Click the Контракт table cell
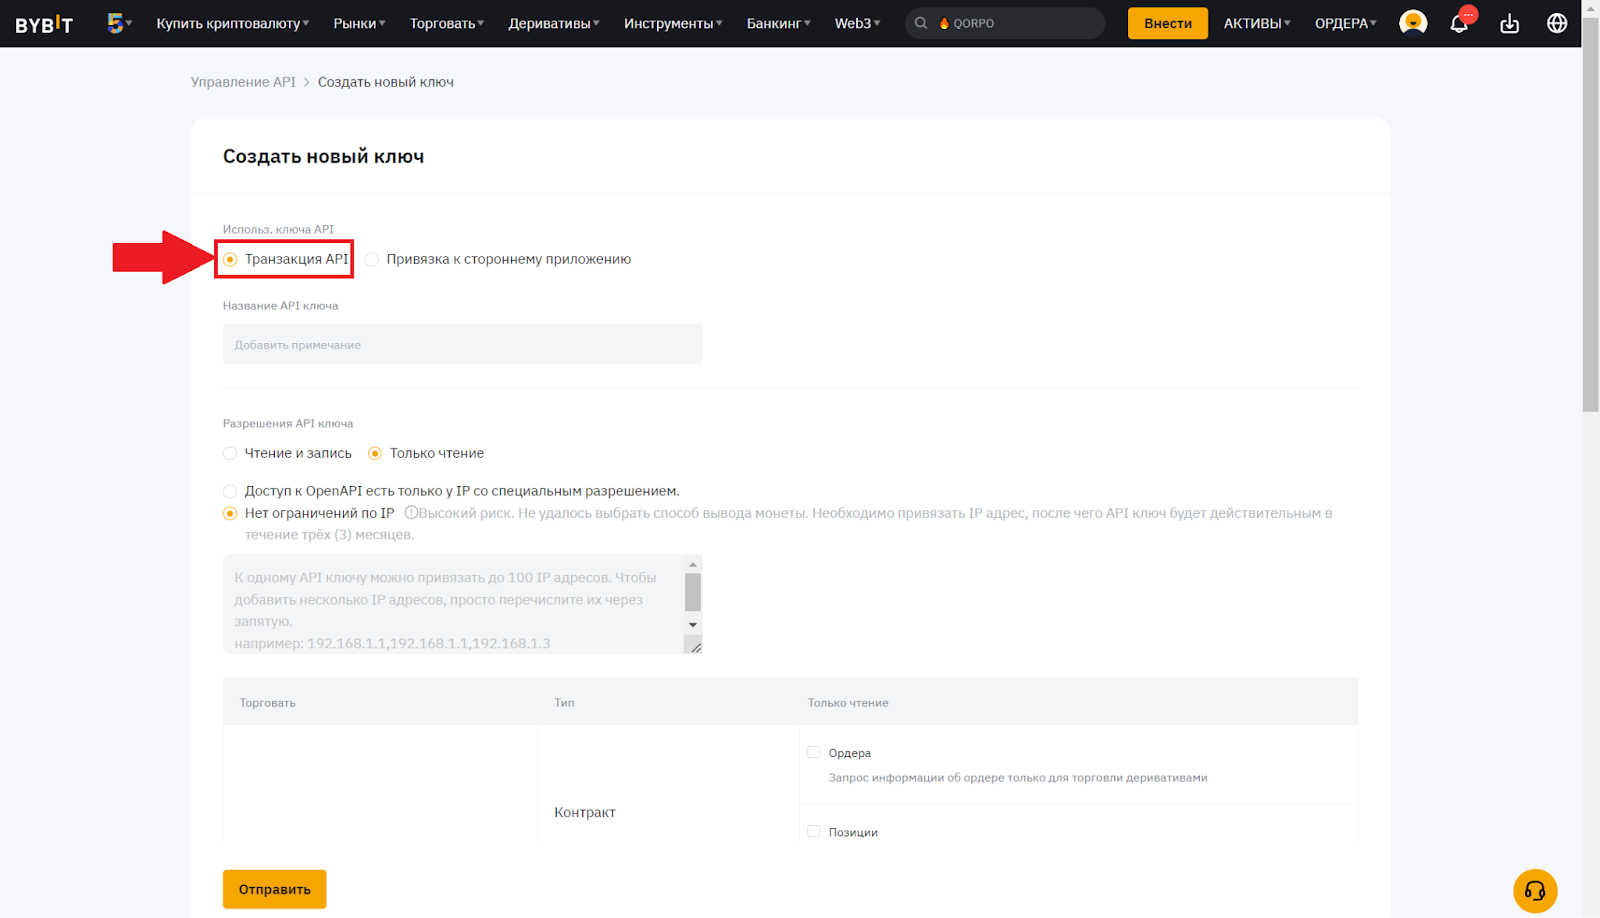This screenshot has height=918, width=1600. 585,812
